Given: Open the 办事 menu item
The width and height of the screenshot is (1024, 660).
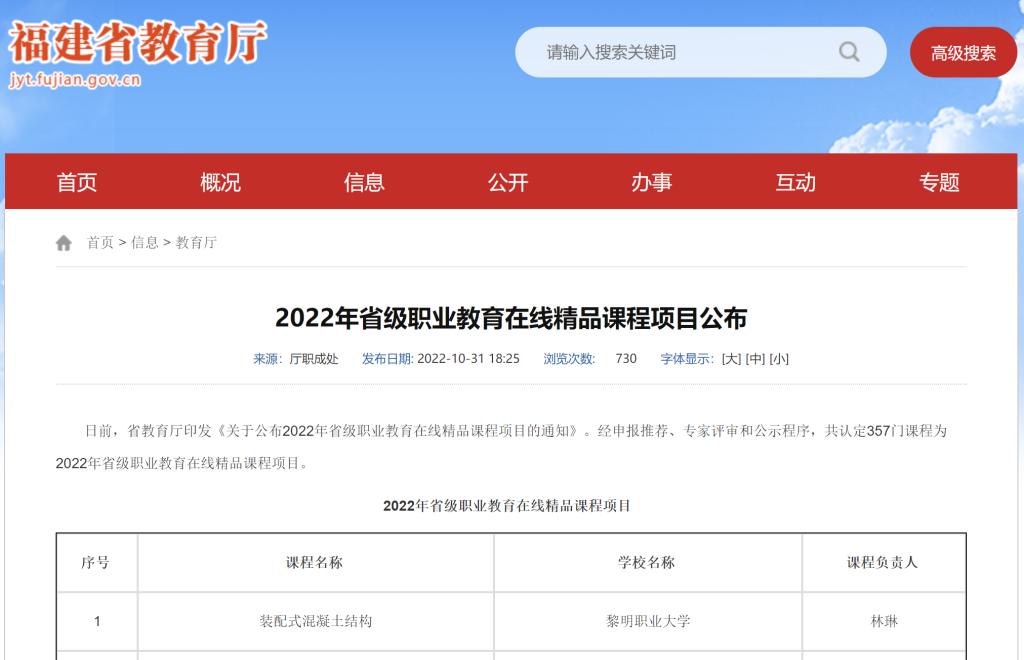Looking at the screenshot, I should pos(652,182).
